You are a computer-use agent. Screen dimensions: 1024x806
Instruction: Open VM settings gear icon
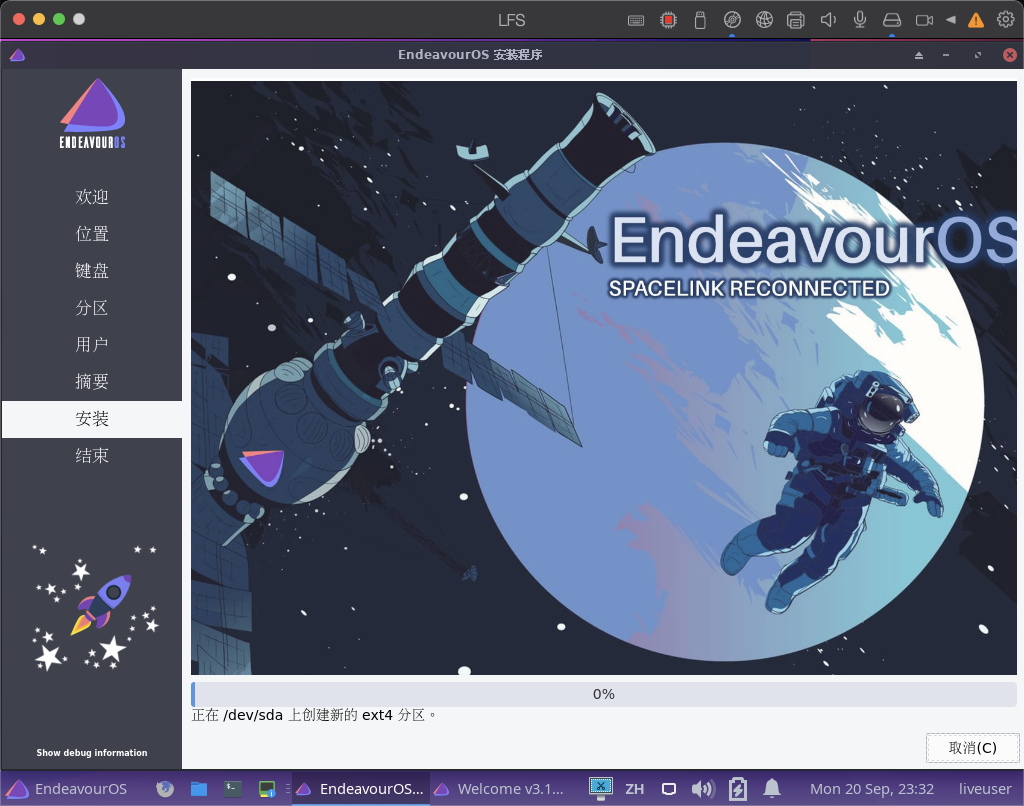point(1006,20)
